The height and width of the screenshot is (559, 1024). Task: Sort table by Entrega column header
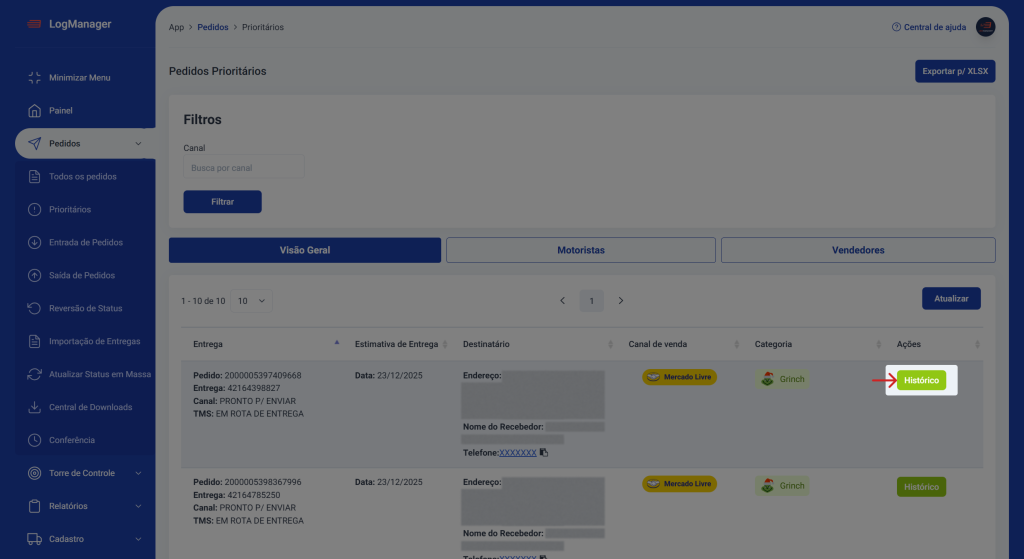[x=208, y=344]
